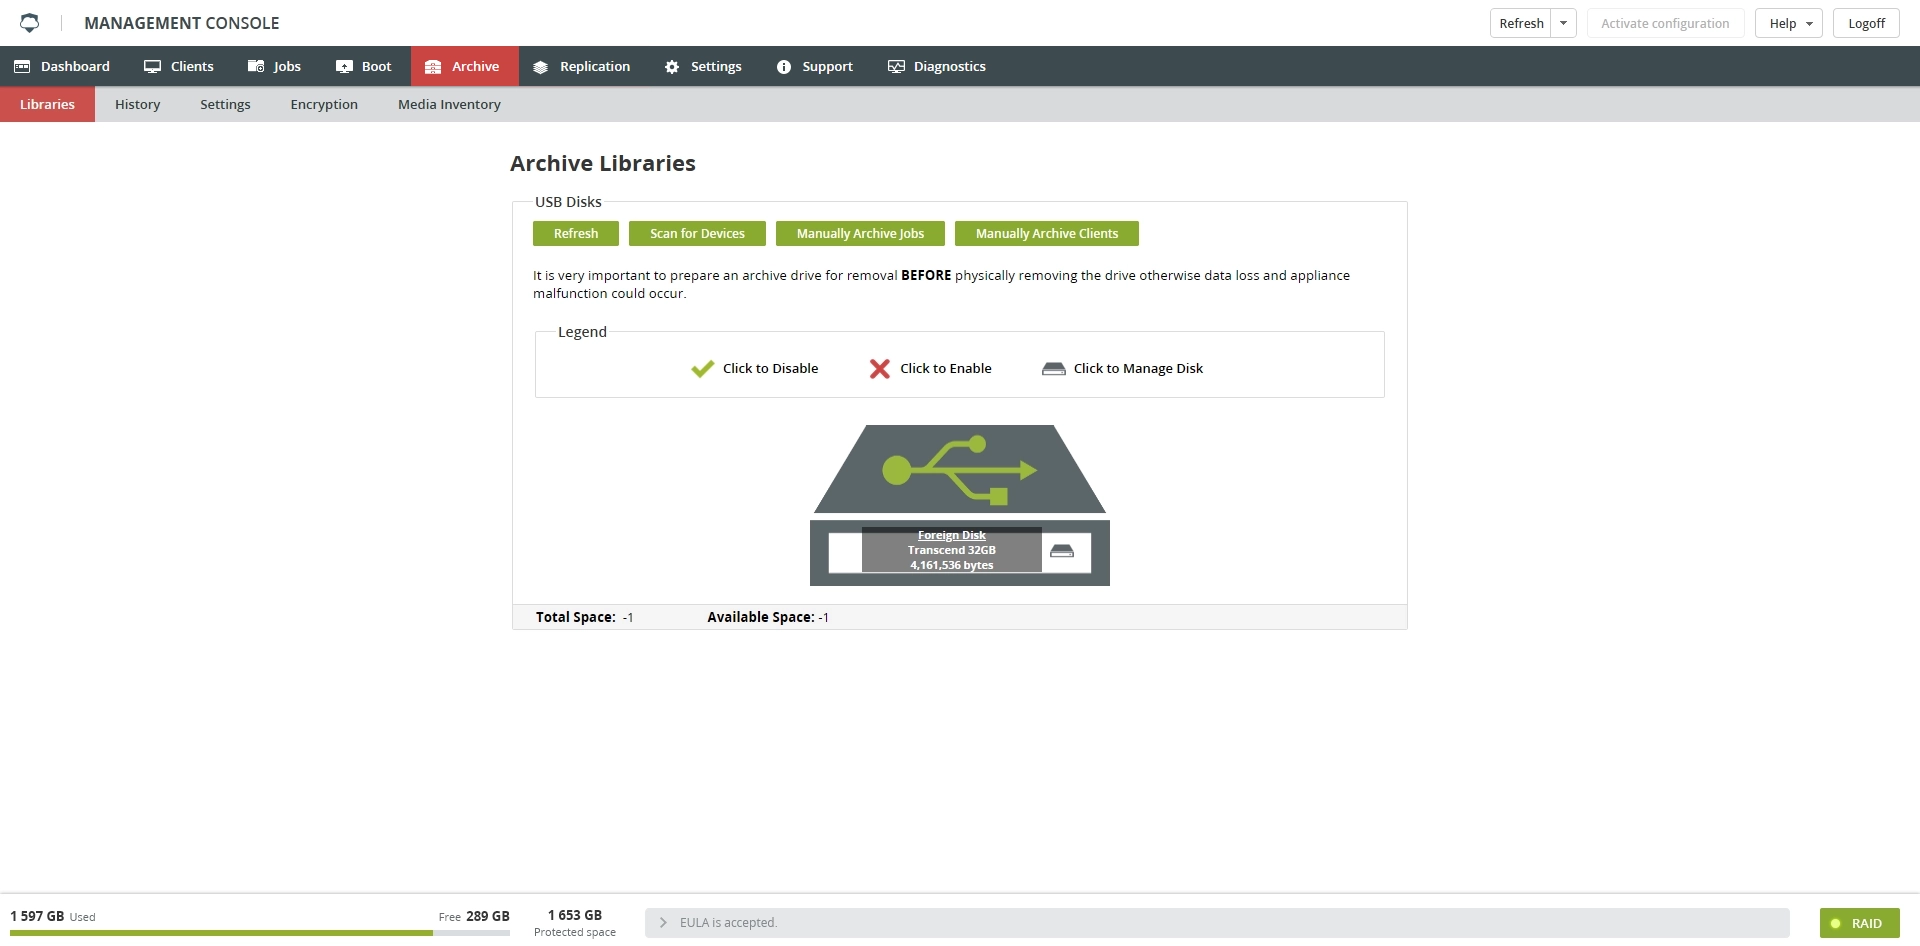Click the used storage space bar
This screenshot has height=946, width=1920.
[x=260, y=933]
